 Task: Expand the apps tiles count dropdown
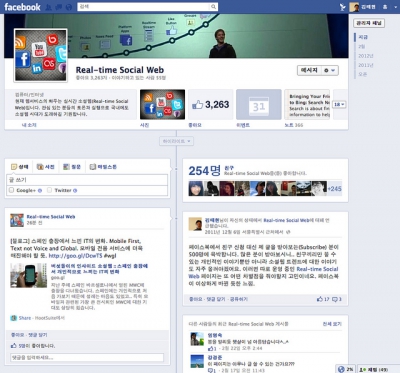340,104
